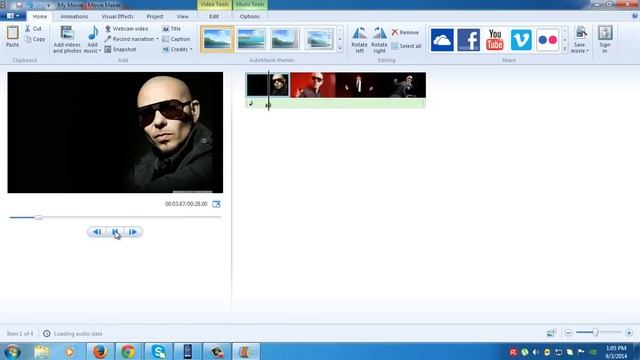
Task: Select the red background clip in storyboard
Action: 313,85
